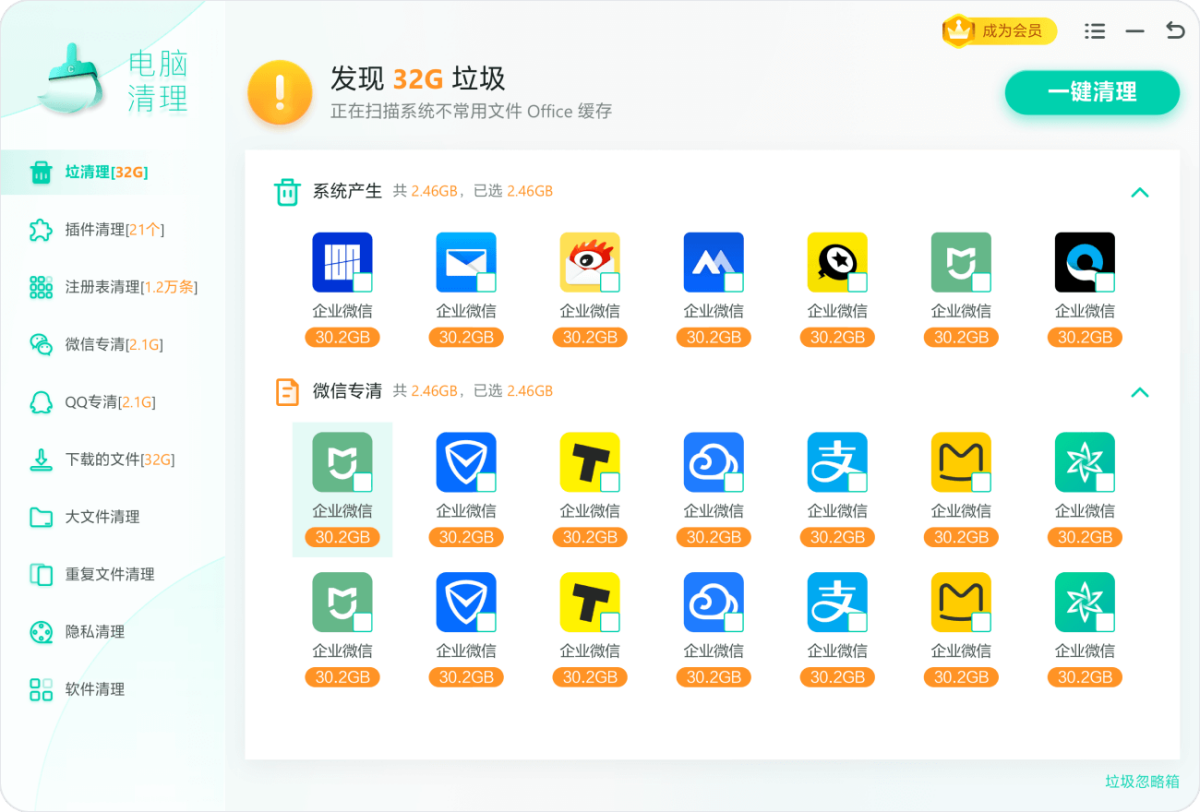Open 软件清理 from the sidebar
1200x812 pixels.
tap(41, 689)
